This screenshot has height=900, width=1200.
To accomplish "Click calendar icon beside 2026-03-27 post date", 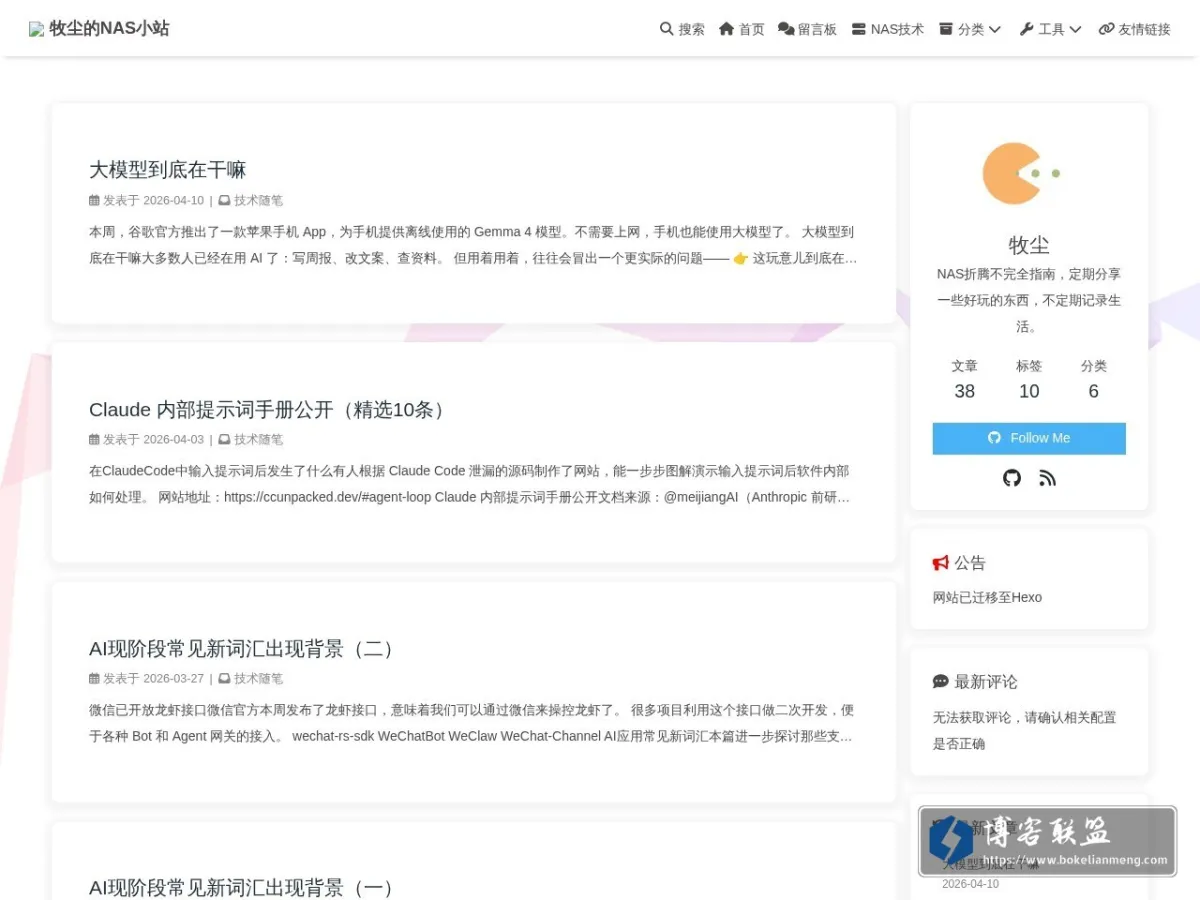I will click(94, 678).
